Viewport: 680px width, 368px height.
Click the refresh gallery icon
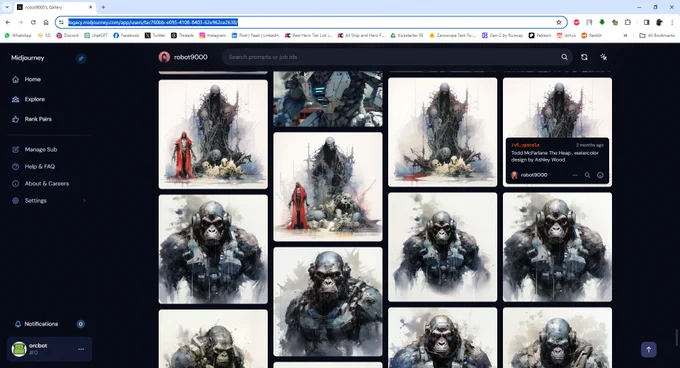pos(584,57)
